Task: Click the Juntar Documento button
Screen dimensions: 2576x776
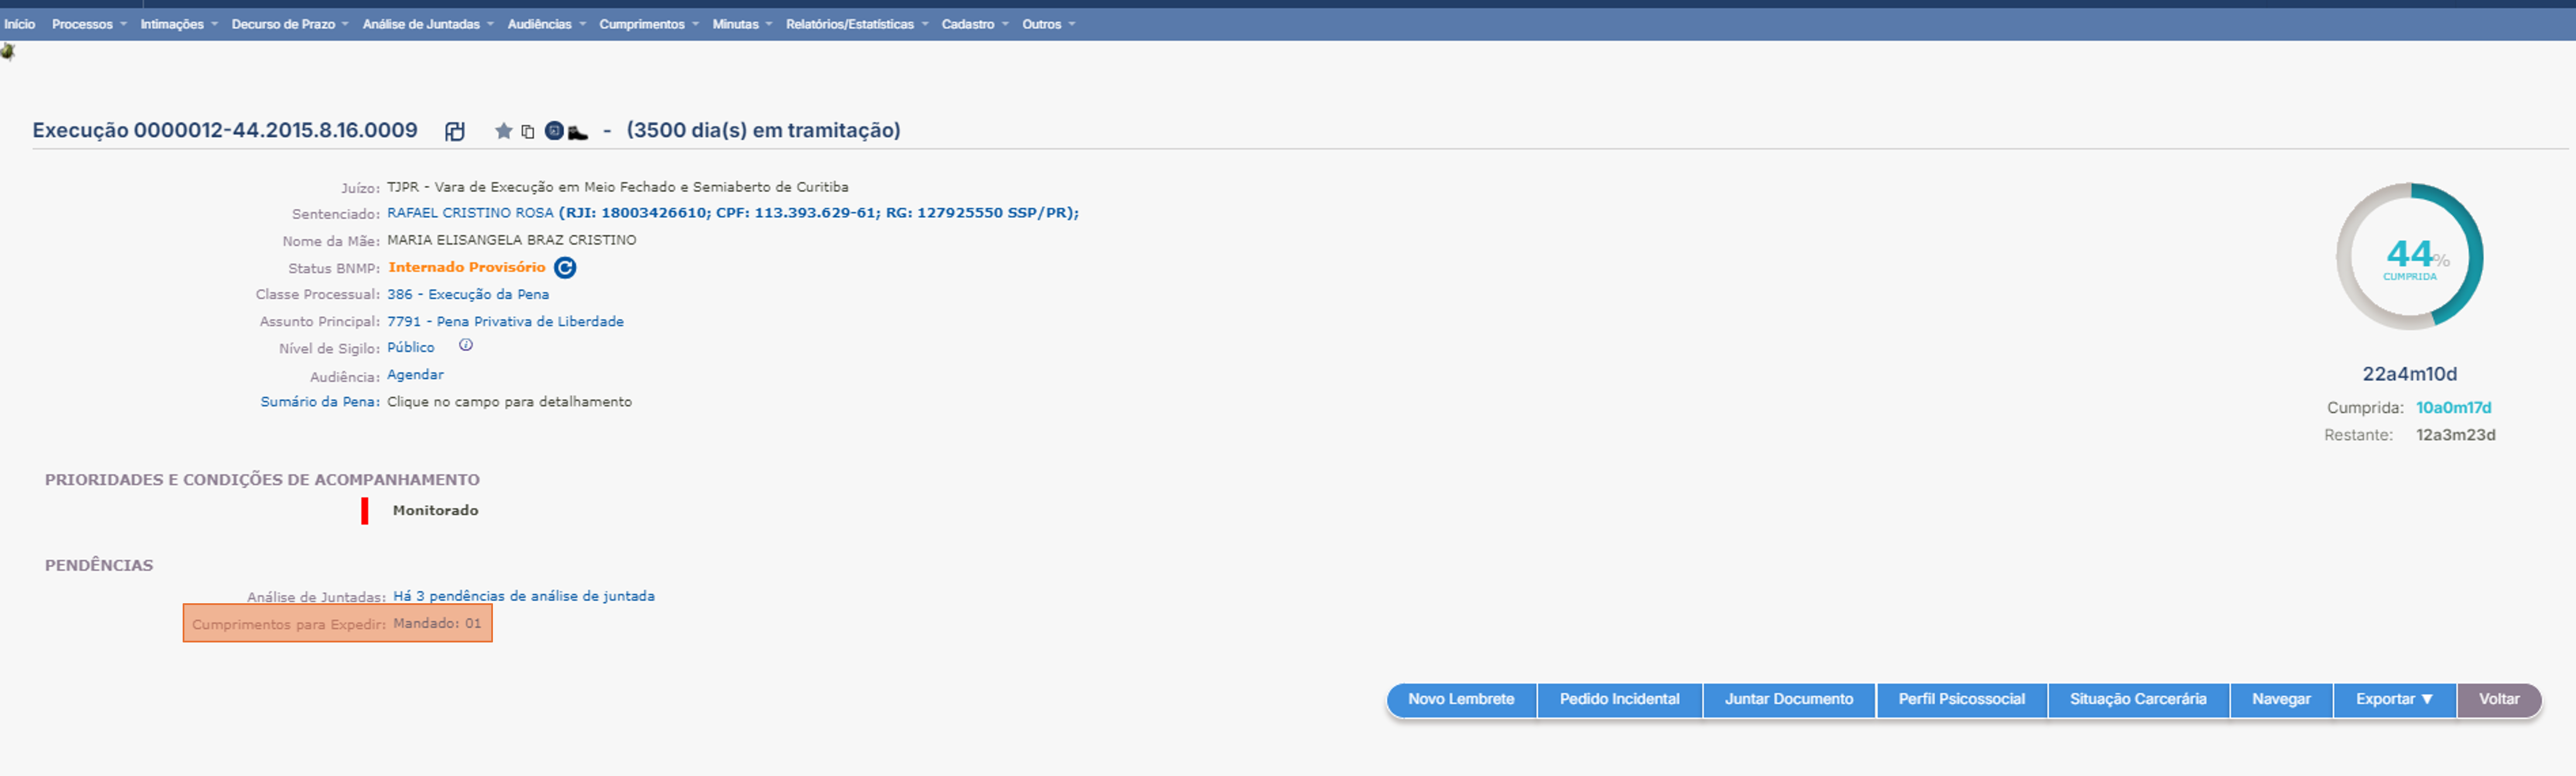Action: 1789,699
